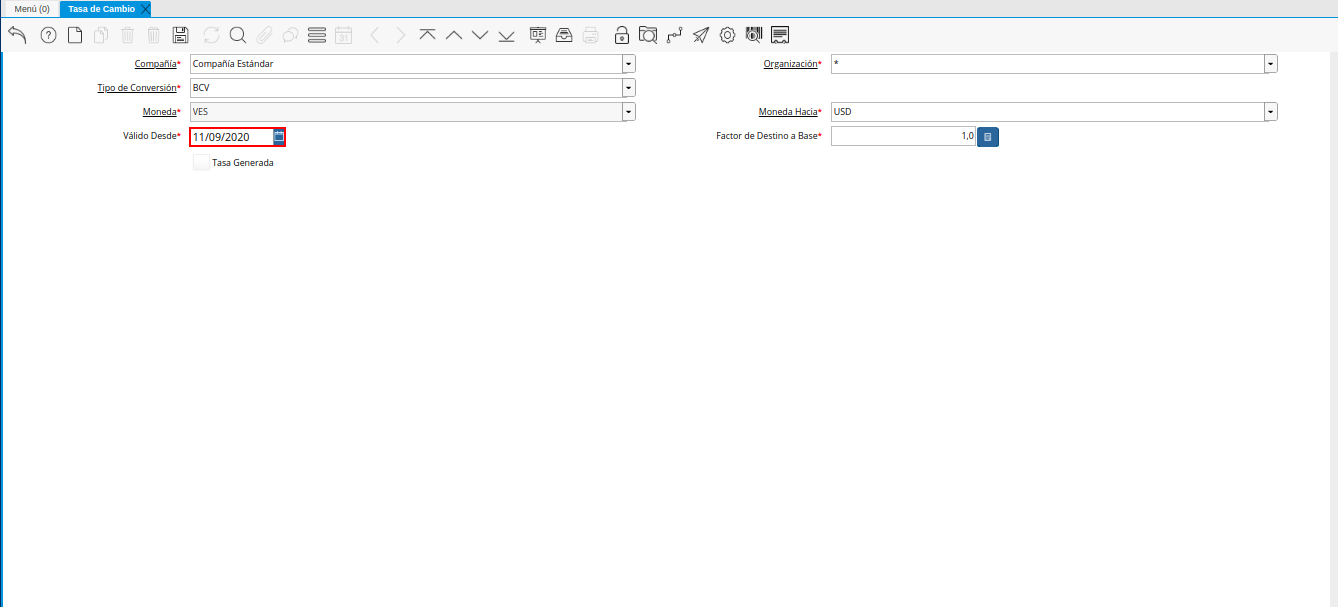Open the process gear icon
The image size is (1338, 607).
pyautogui.click(x=727, y=35)
